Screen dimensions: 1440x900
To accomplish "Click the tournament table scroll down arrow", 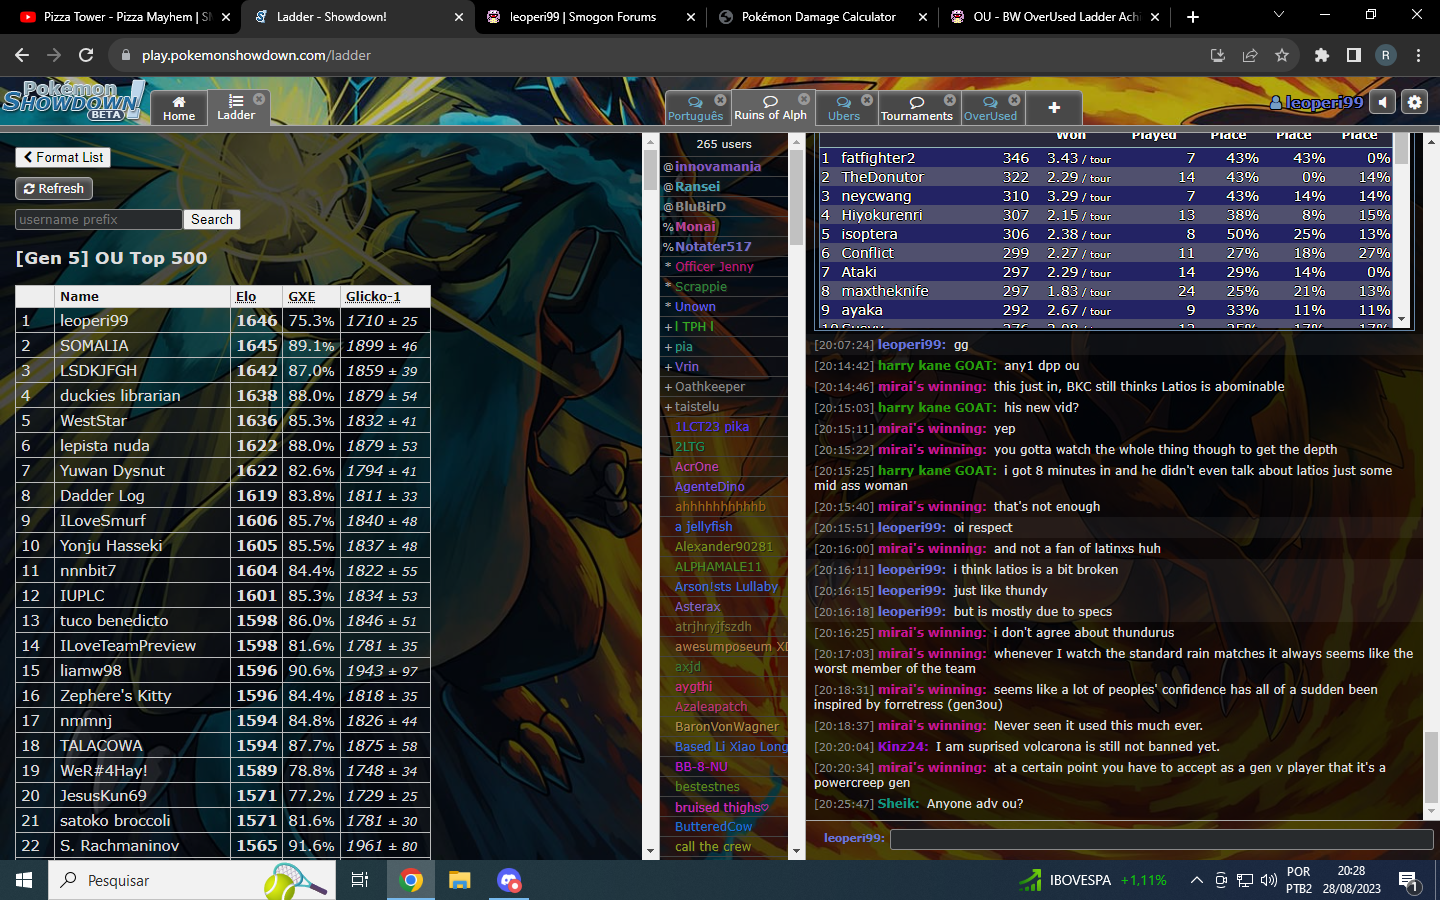I will pyautogui.click(x=1401, y=320).
